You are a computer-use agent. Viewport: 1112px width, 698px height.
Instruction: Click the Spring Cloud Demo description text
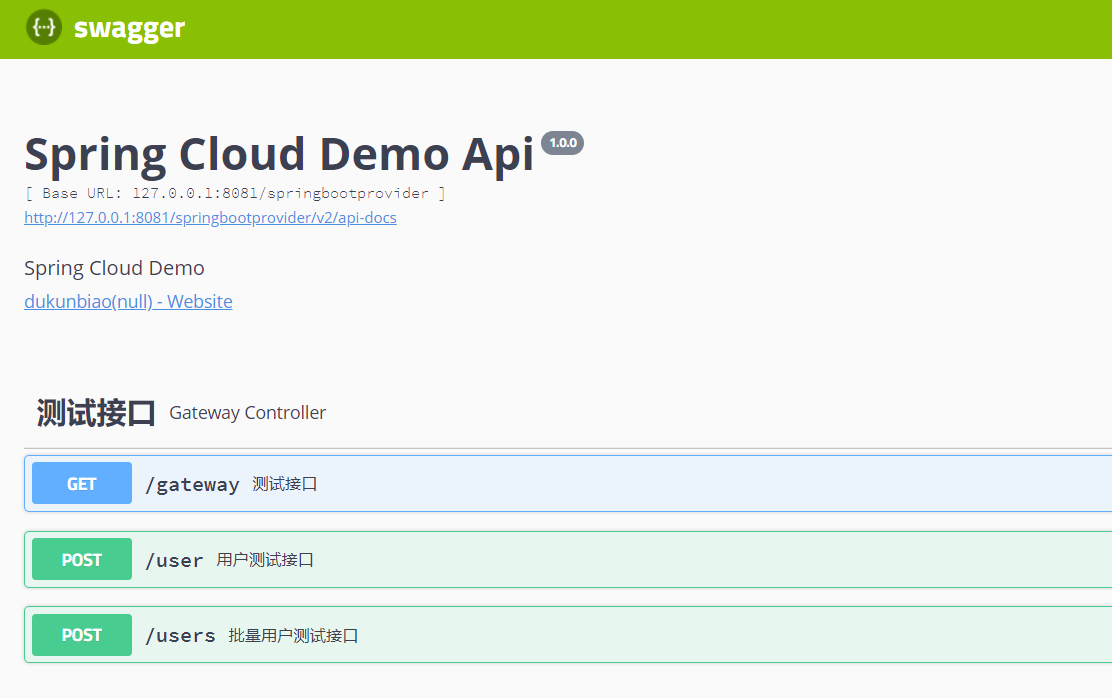pos(114,268)
